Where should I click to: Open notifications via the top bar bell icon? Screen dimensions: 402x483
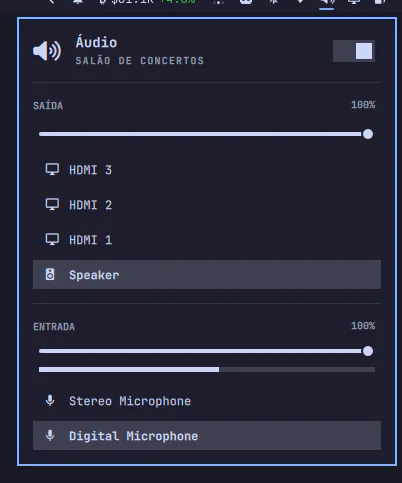[x=78, y=2]
